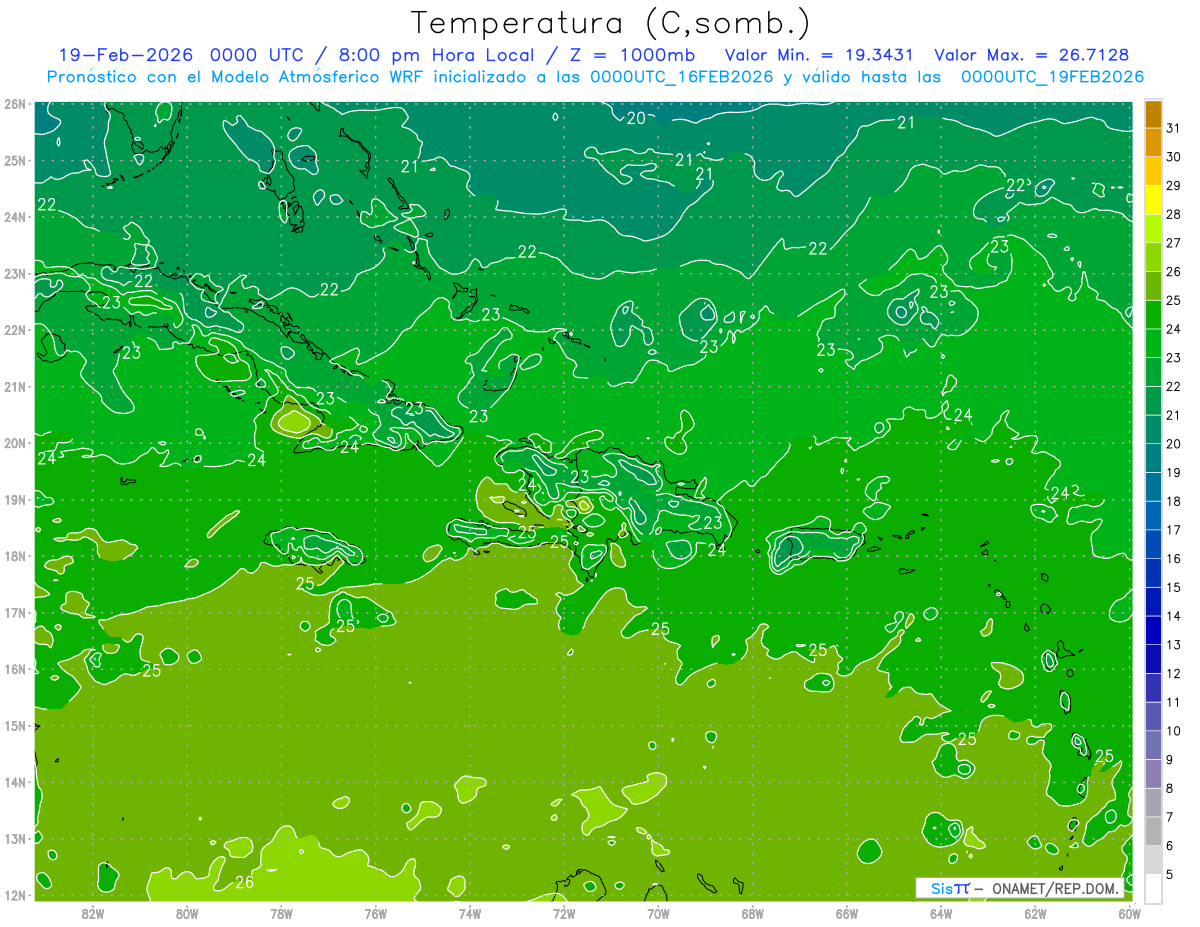Viewport: 1200px width, 927px height.
Task: Click the "31" color scale label
Action: (1173, 128)
